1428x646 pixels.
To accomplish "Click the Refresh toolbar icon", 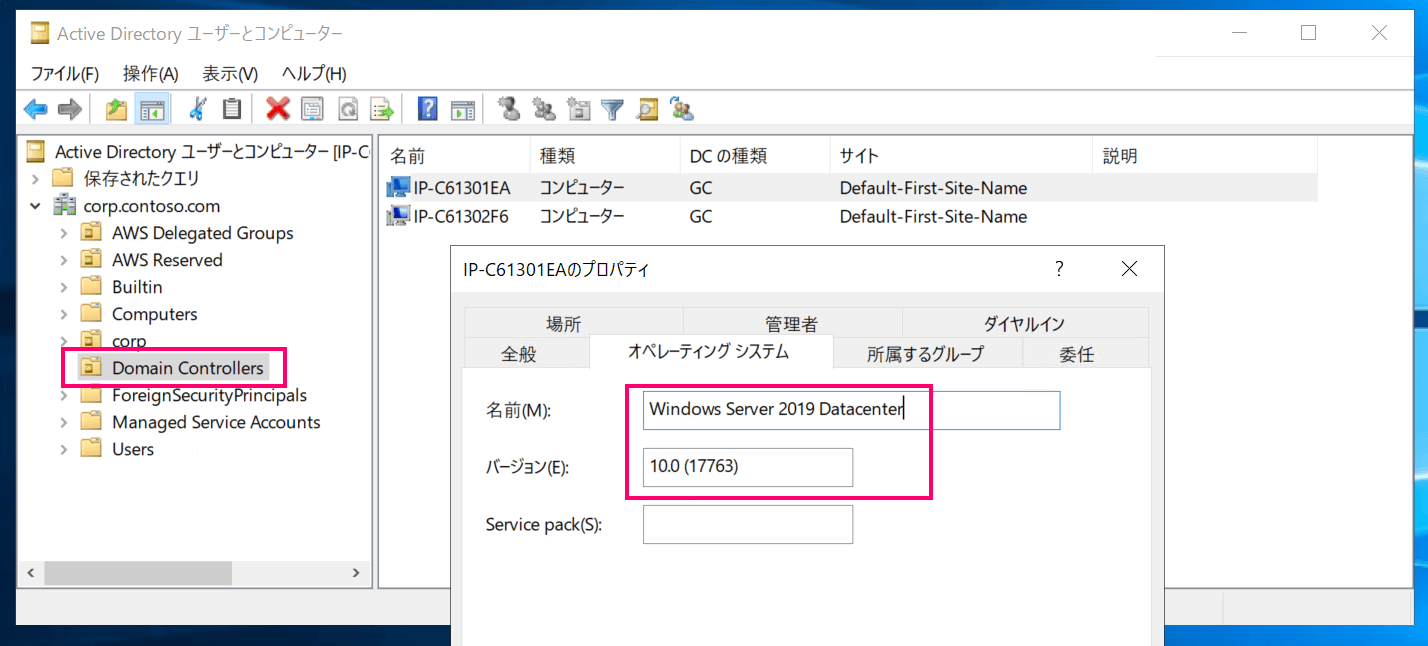I will tap(347, 109).
